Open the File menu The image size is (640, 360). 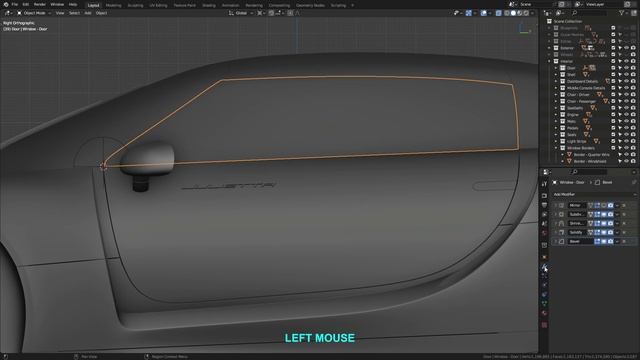[15, 4]
